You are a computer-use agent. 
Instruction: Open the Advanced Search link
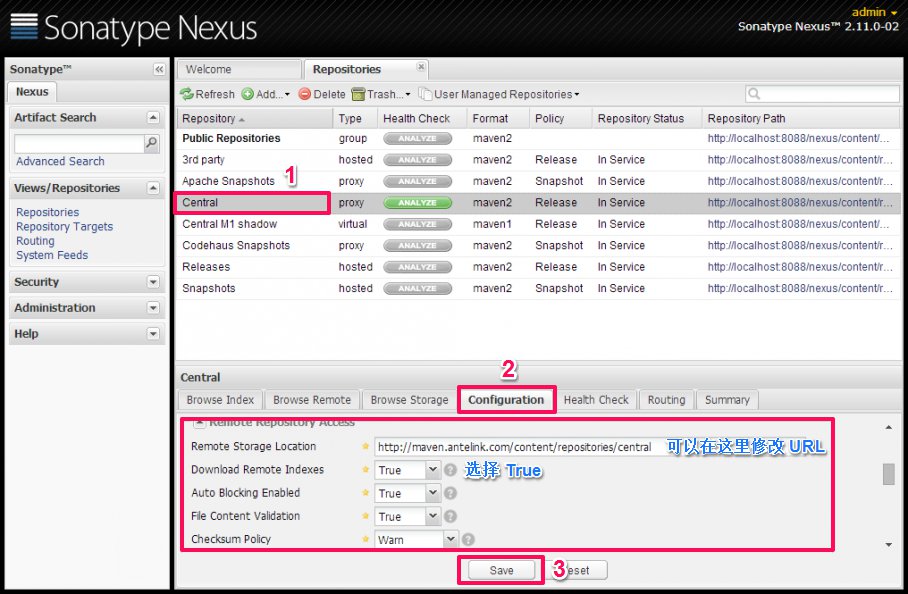coord(60,162)
